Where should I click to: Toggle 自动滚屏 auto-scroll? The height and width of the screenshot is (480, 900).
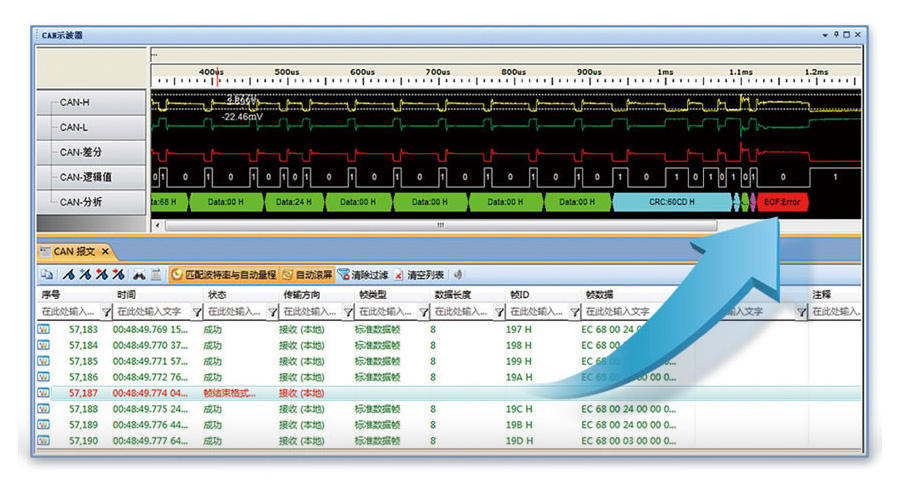(x=306, y=274)
